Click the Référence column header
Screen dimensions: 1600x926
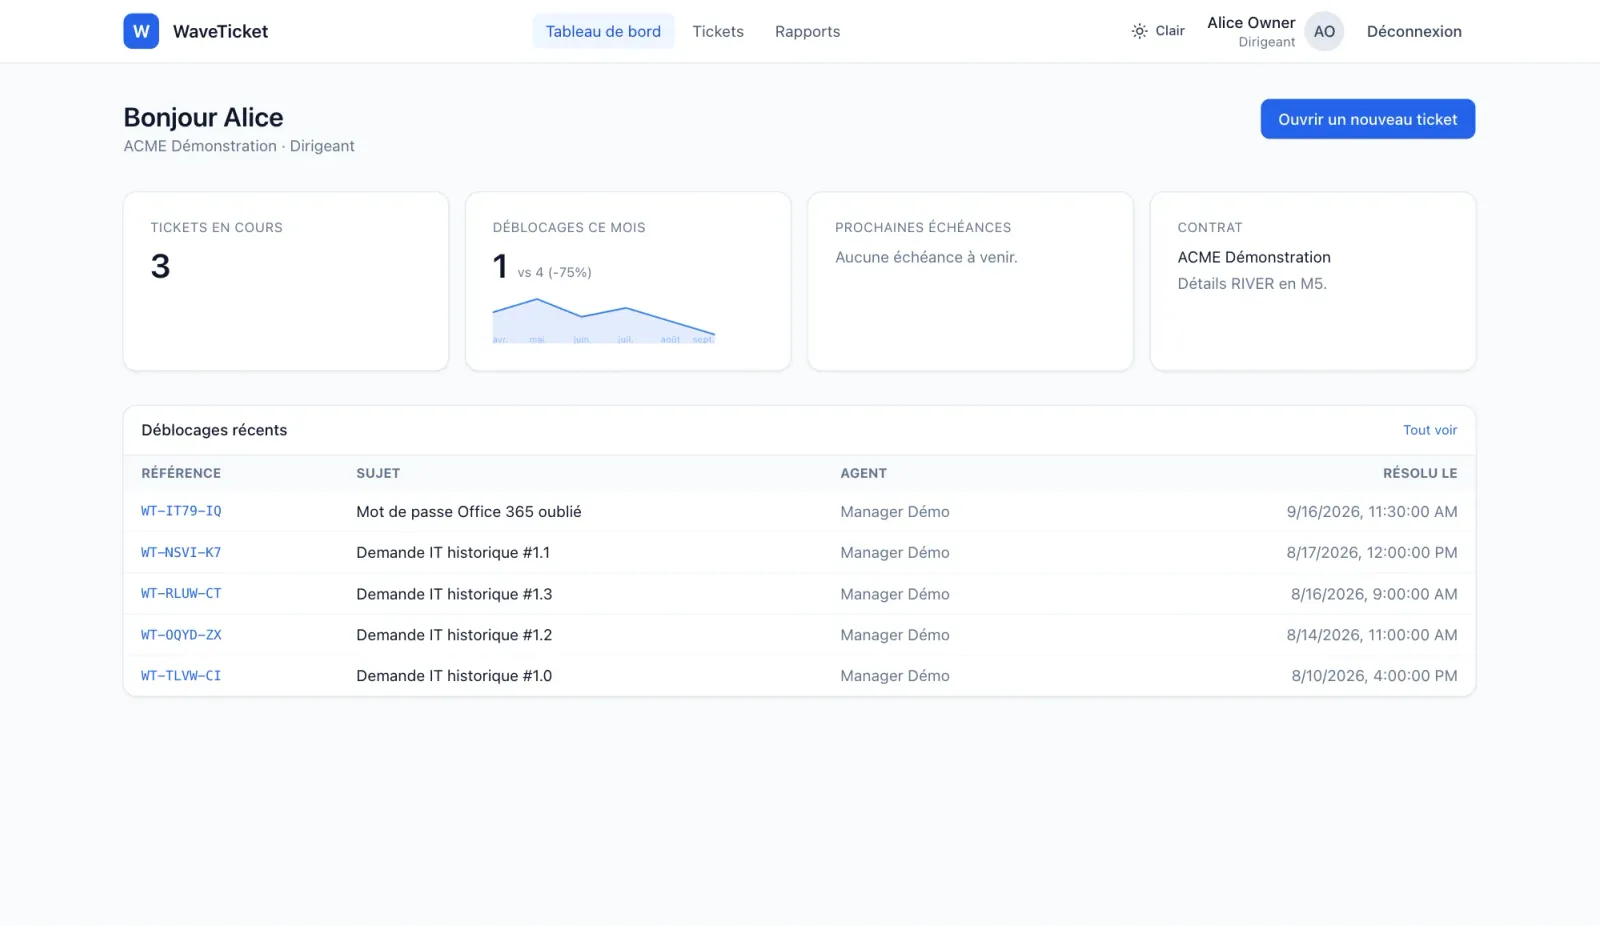(181, 473)
